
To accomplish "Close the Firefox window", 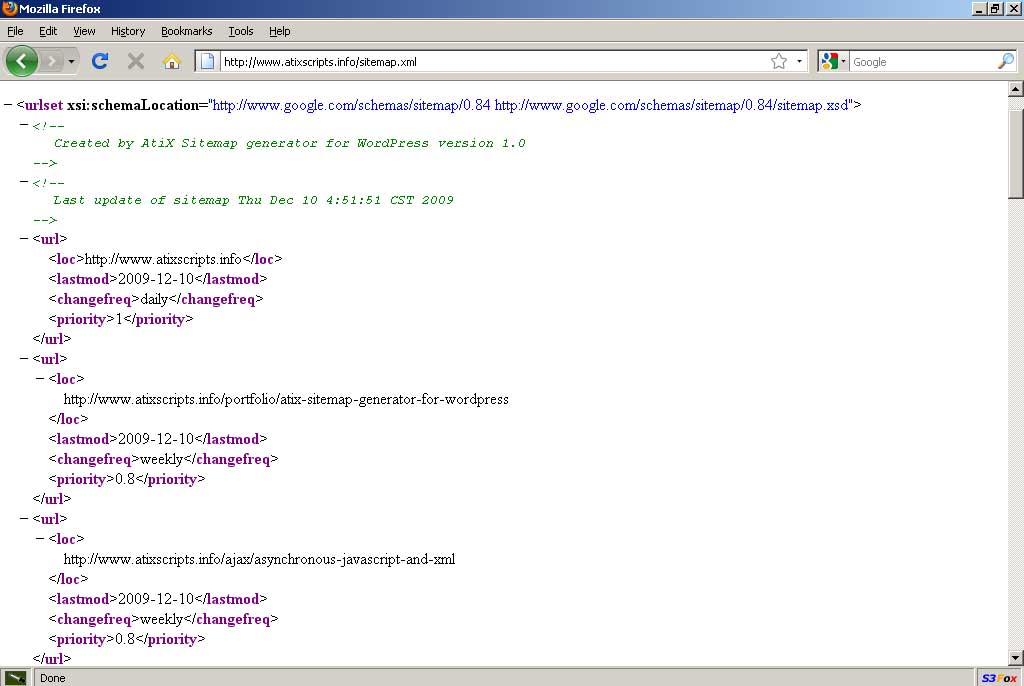I will click(x=1013, y=8).
